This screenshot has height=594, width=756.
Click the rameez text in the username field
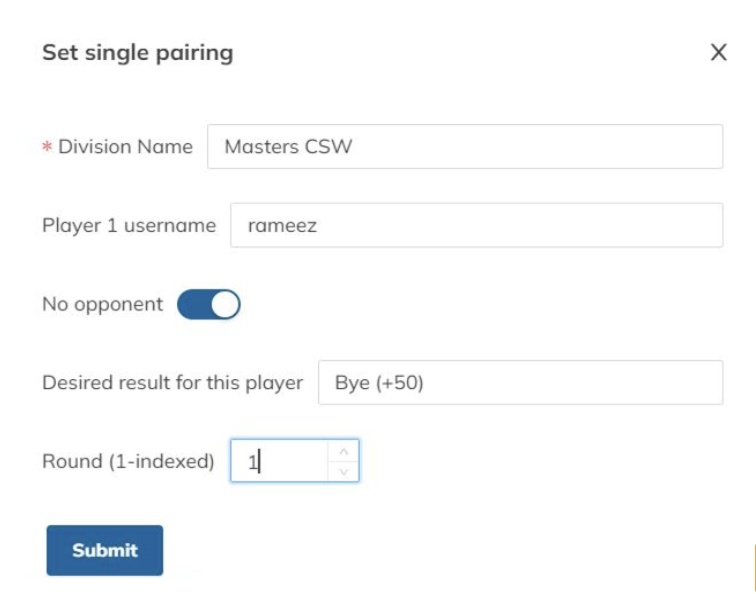(x=281, y=226)
